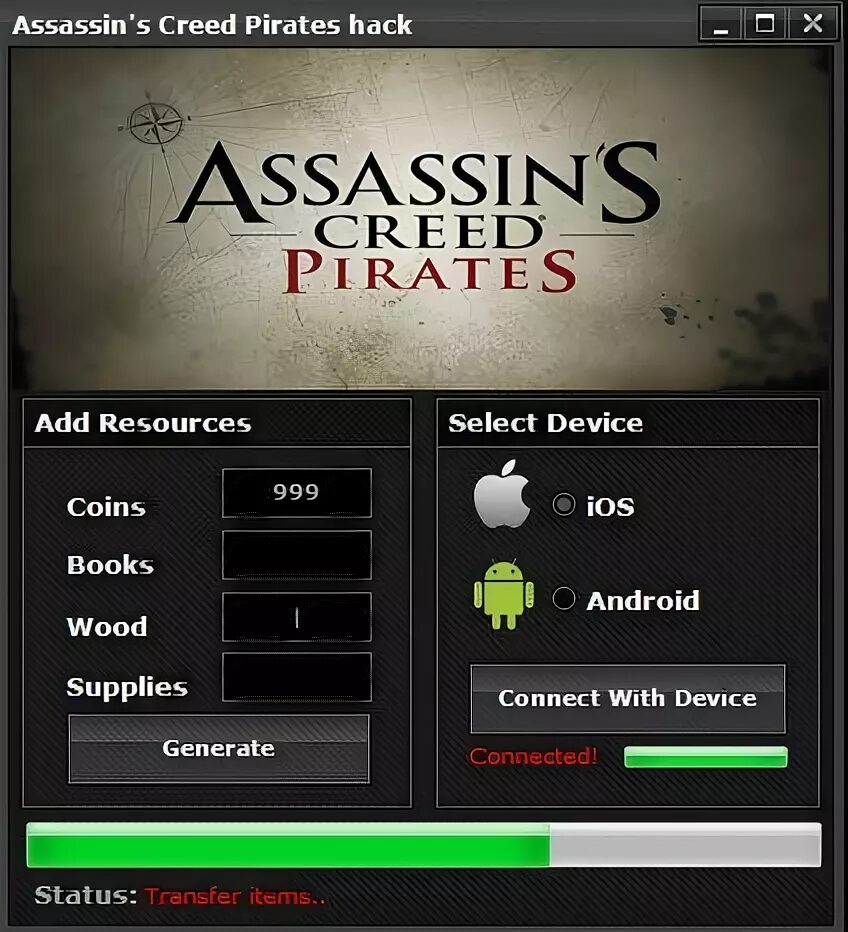Focus the Books input field
Image resolution: width=848 pixels, height=932 pixels.
297,555
